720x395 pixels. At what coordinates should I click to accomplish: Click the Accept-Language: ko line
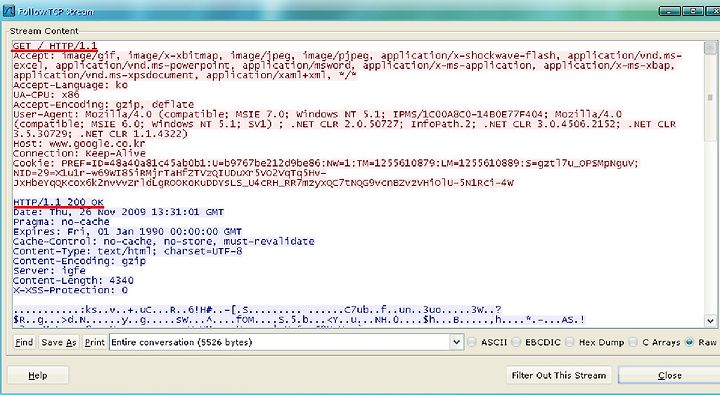pyautogui.click(x=70, y=85)
